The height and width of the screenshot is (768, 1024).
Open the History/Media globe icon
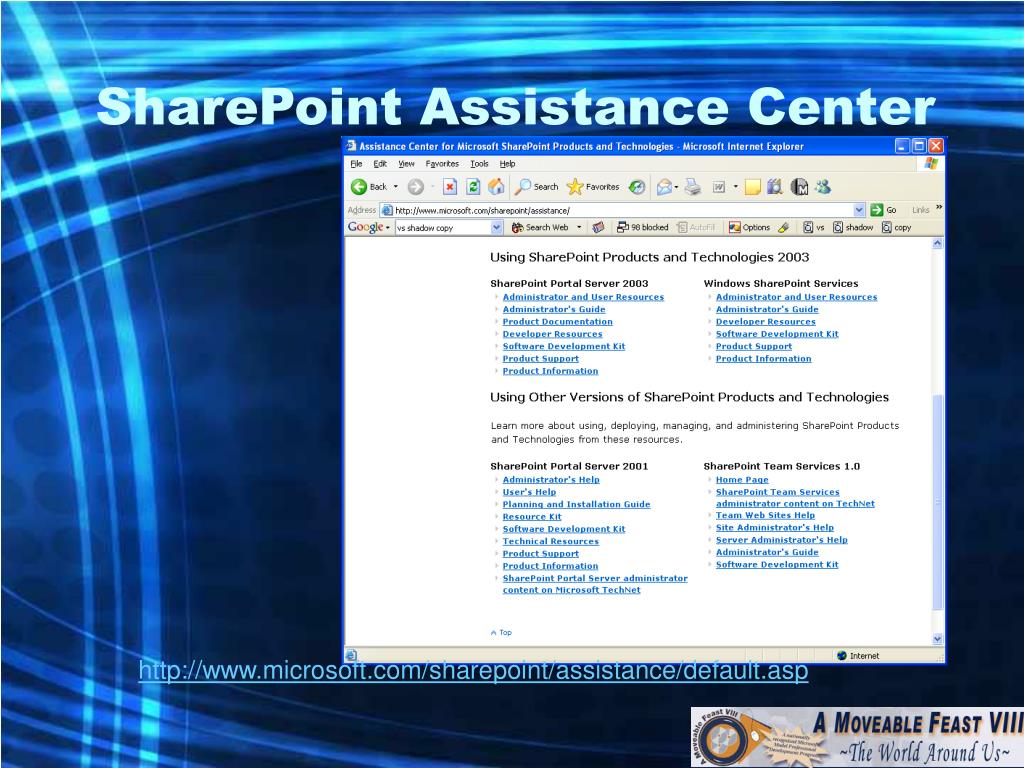click(x=637, y=187)
